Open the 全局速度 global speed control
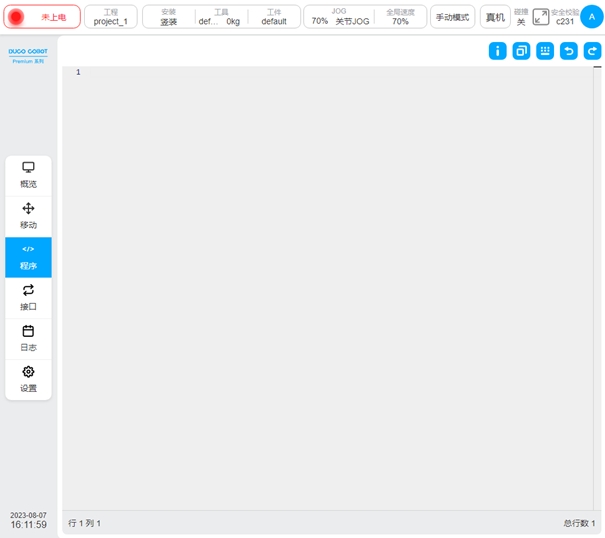Image resolution: width=605 pixels, height=538 pixels. [400, 17]
